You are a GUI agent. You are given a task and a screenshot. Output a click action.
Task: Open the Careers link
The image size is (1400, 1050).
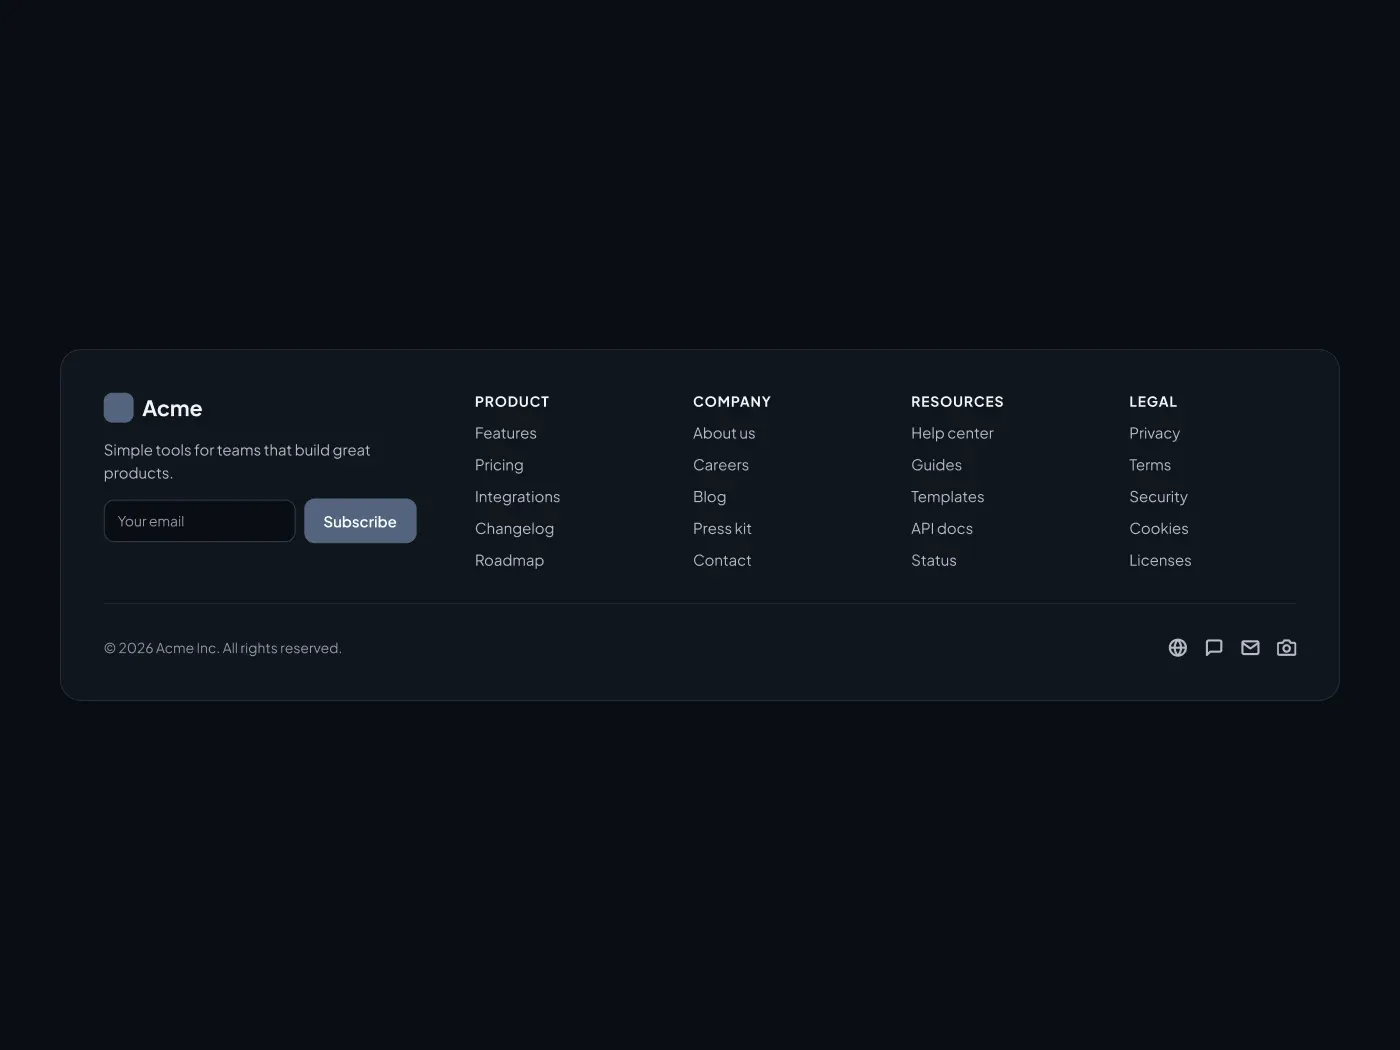click(x=721, y=465)
